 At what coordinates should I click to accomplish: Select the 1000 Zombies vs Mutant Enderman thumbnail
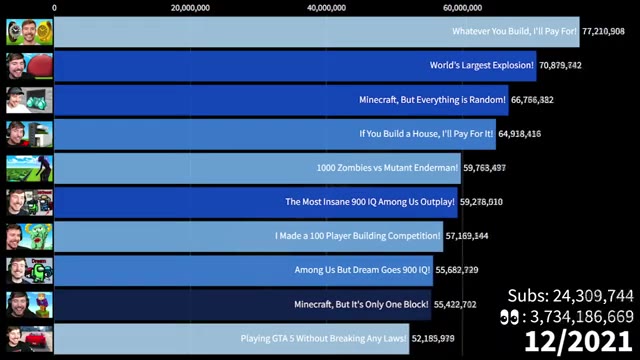29,168
